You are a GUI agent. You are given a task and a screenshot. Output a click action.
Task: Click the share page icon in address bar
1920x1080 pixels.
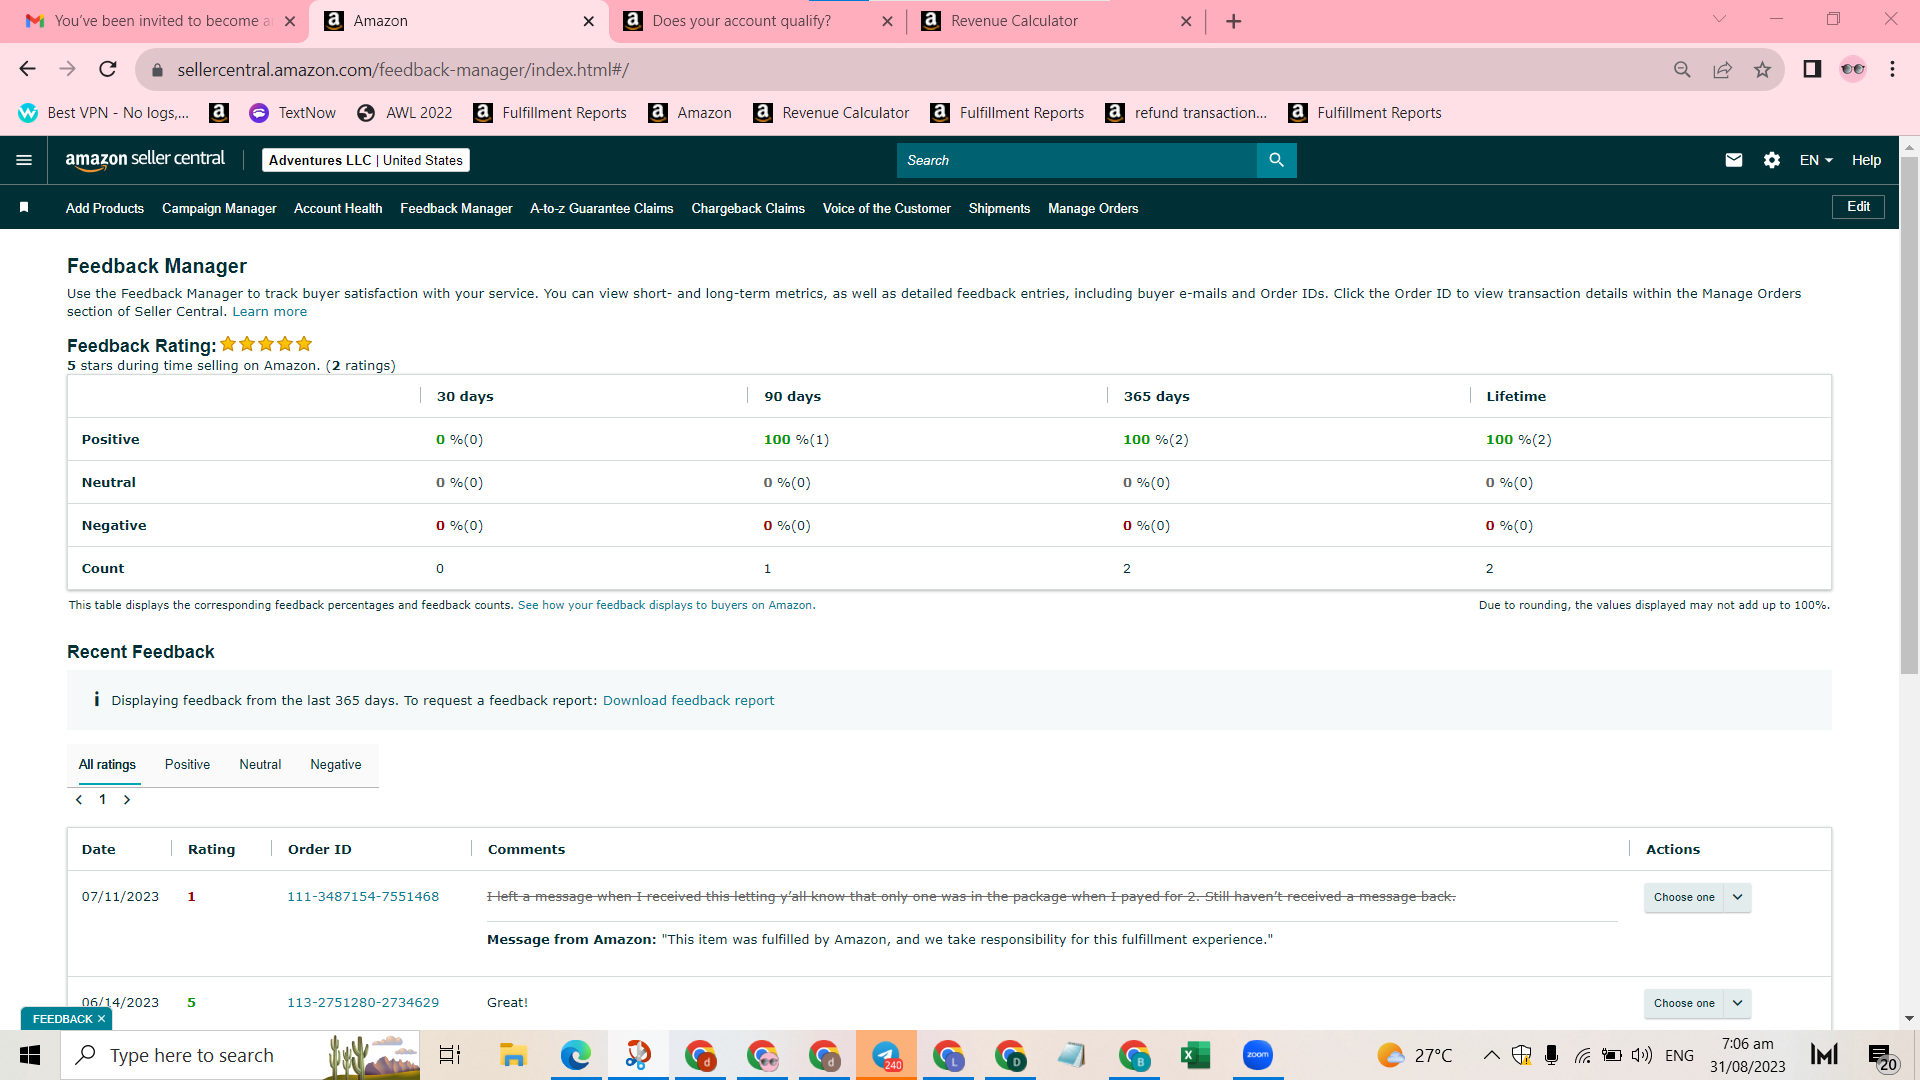[x=1722, y=69]
